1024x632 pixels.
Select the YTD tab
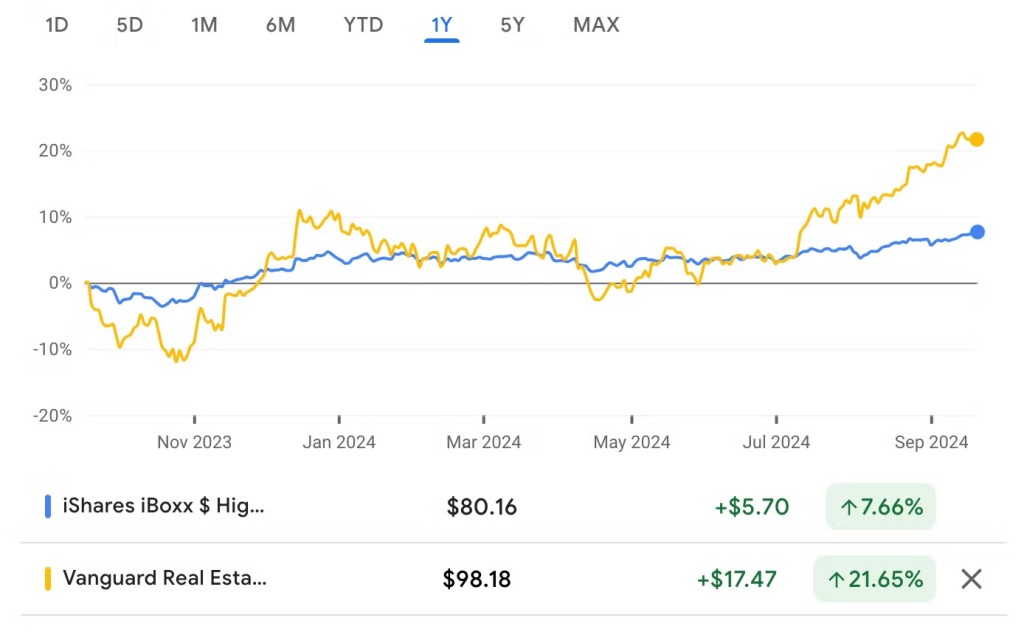tap(363, 25)
